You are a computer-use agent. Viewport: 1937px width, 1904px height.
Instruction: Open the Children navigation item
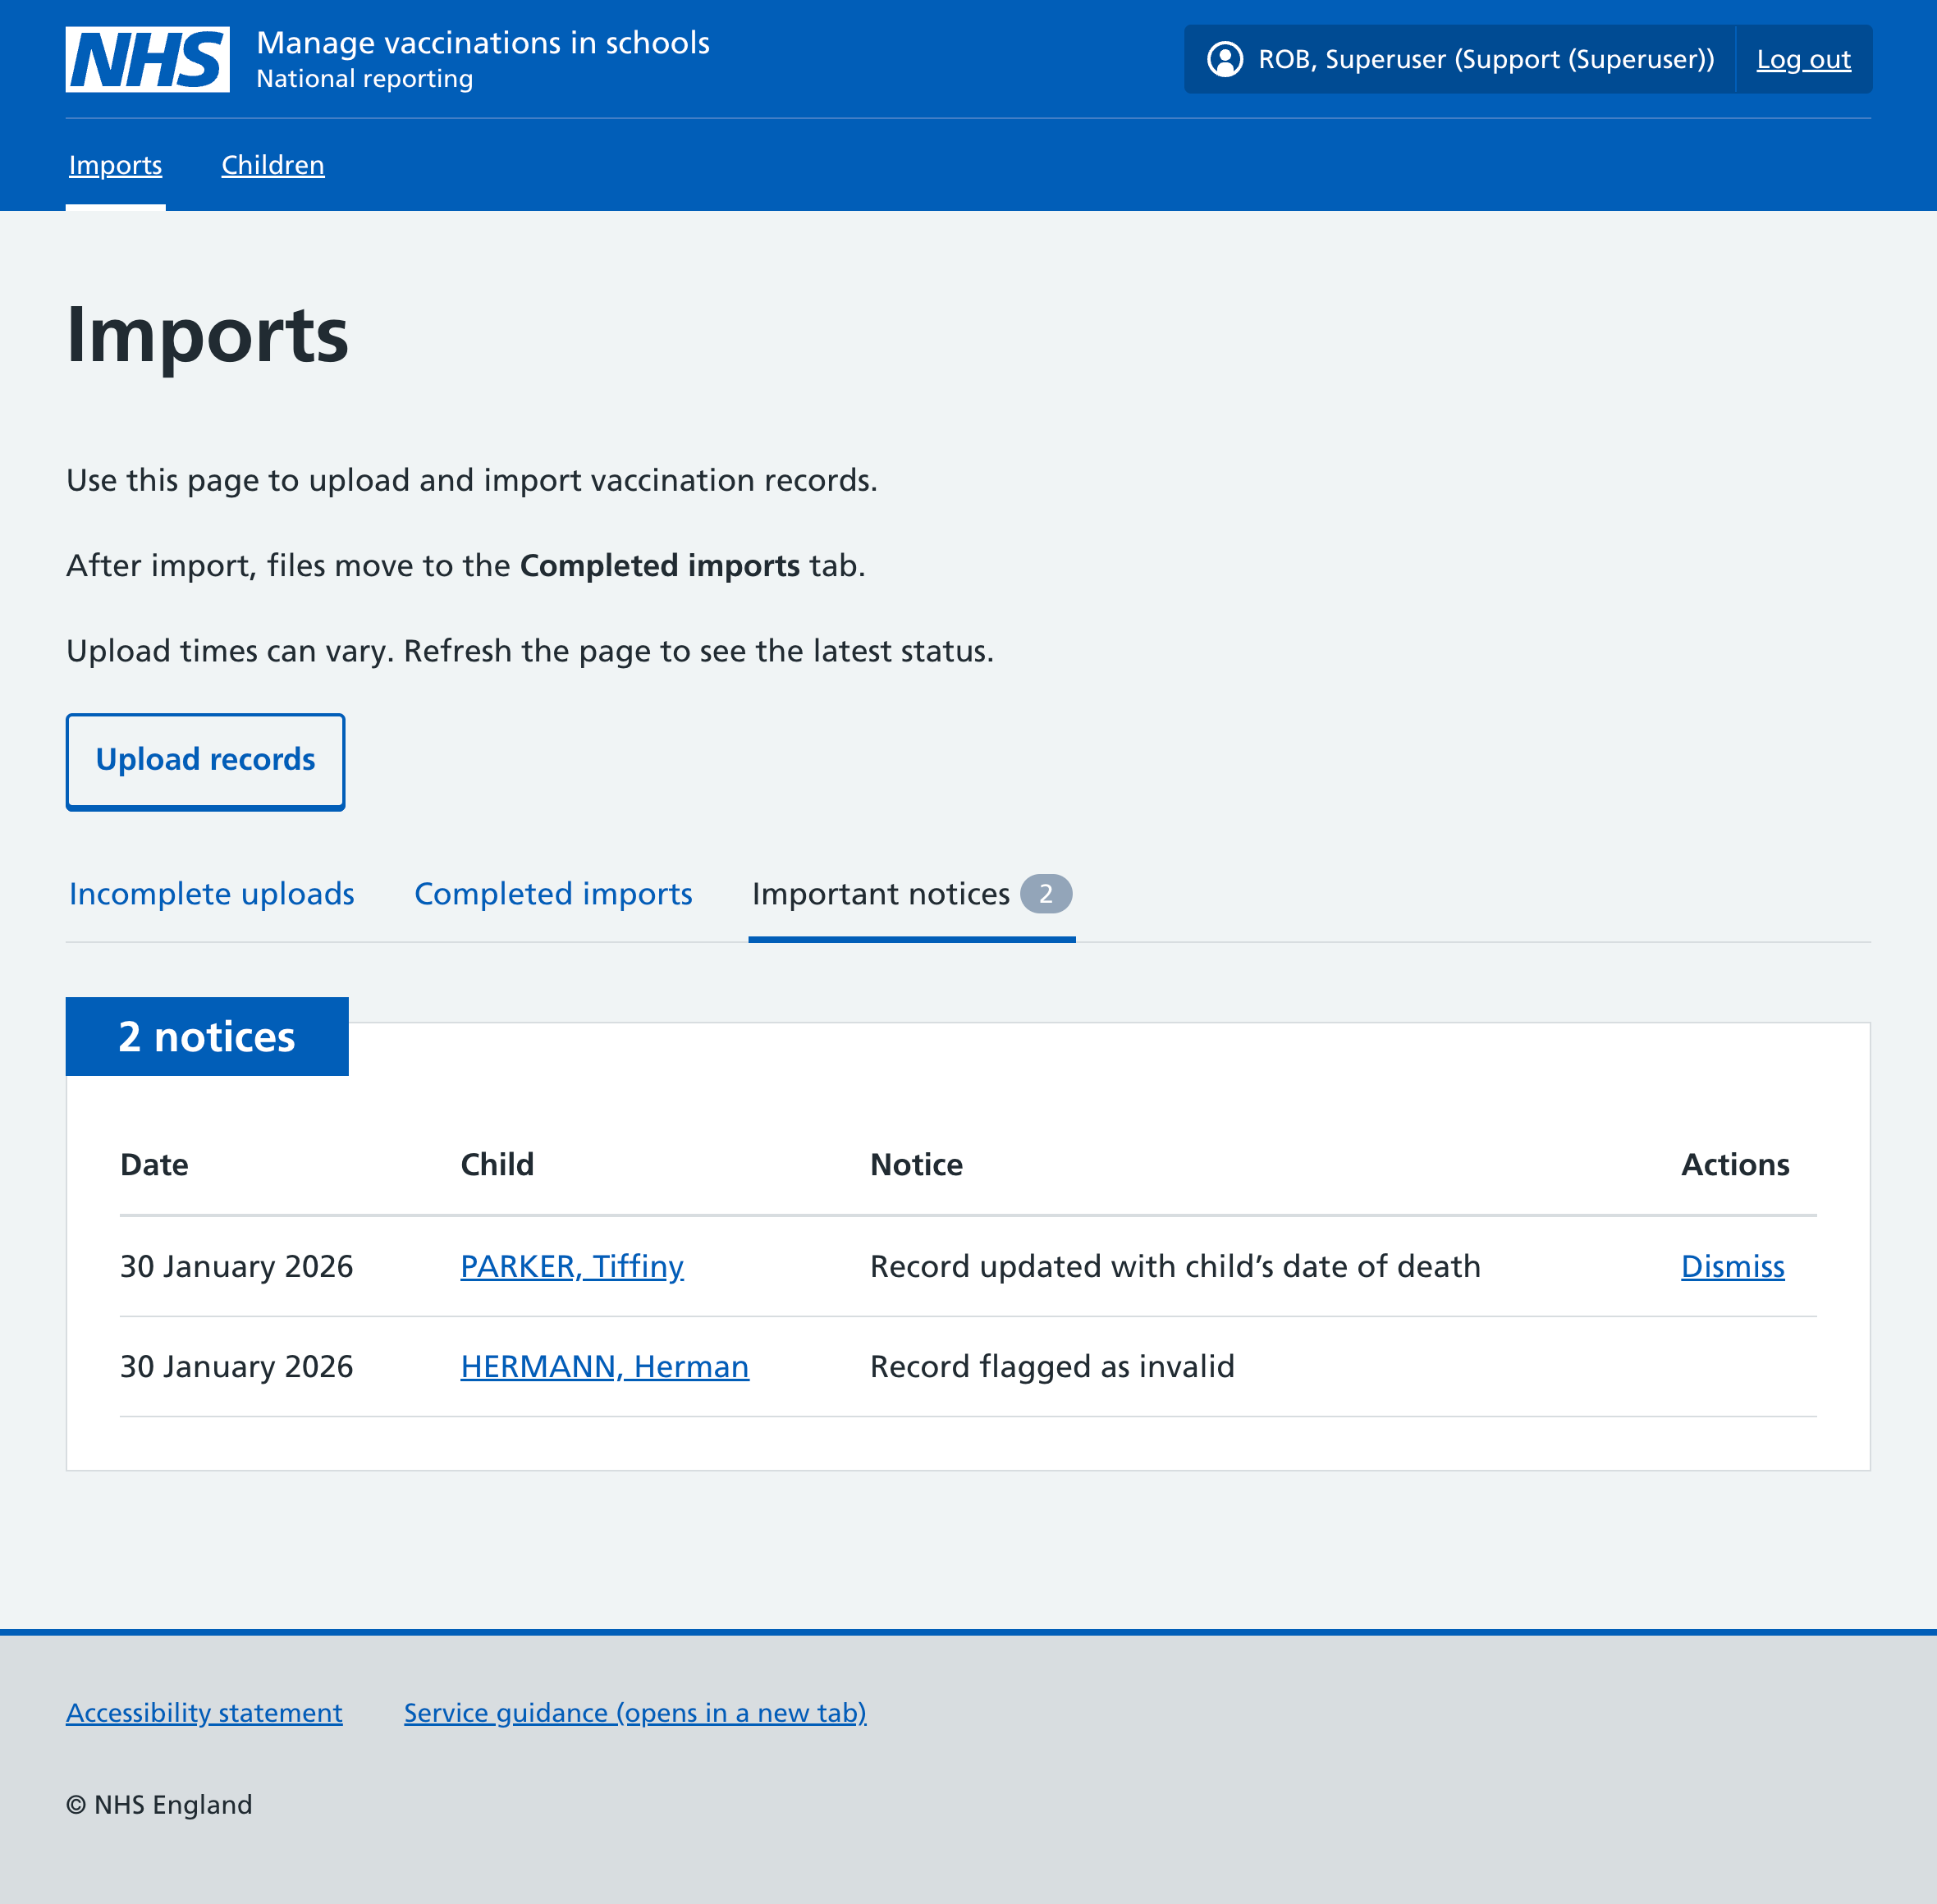[x=272, y=165]
